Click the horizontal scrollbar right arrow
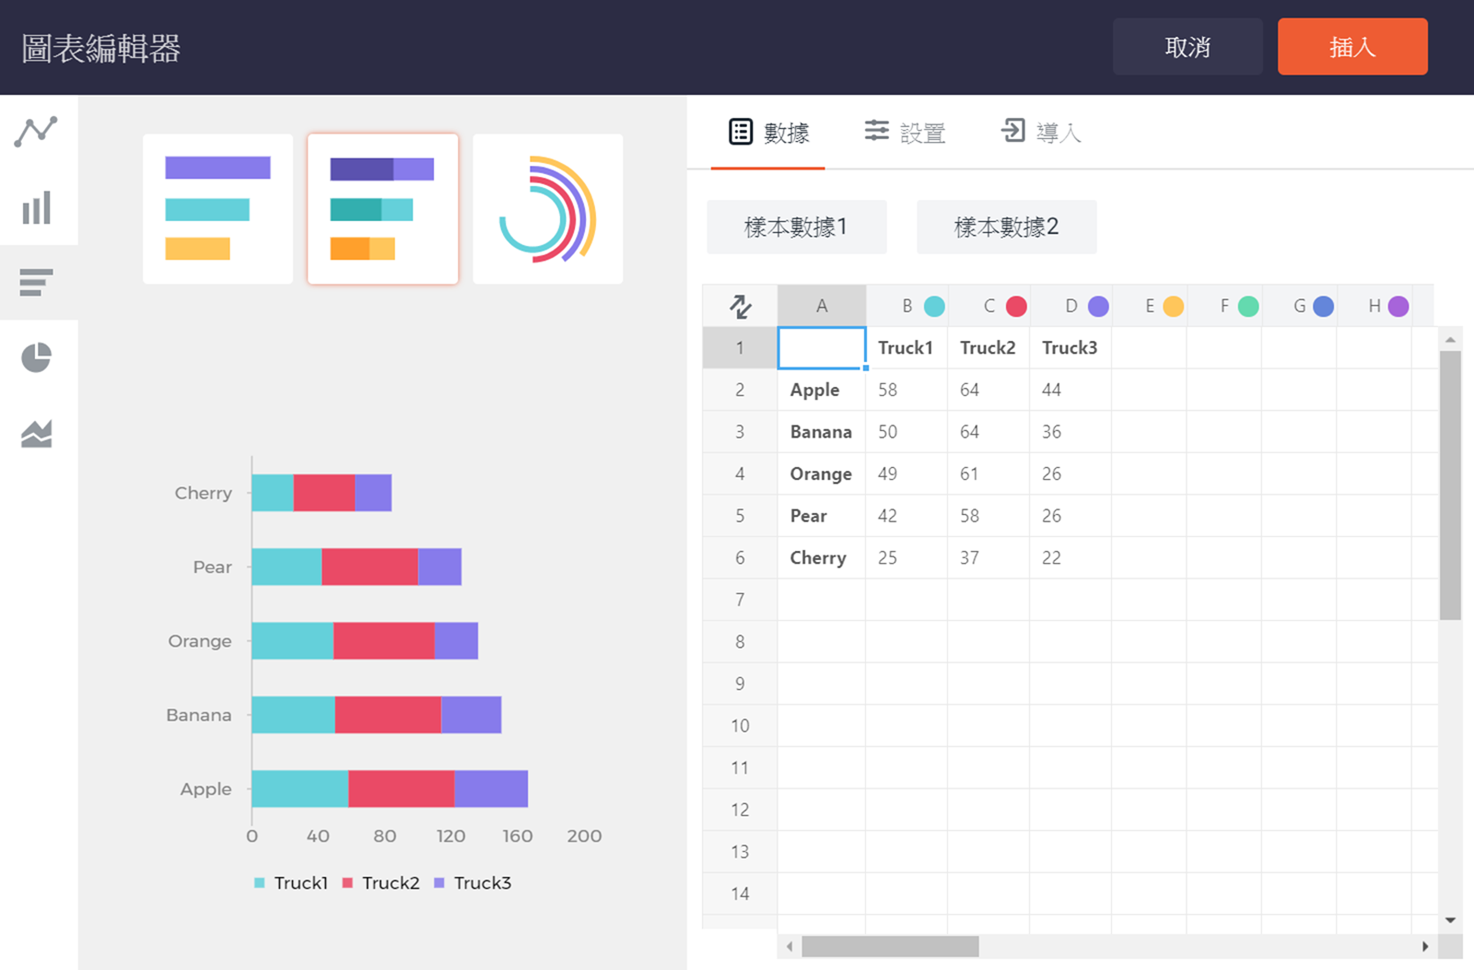Viewport: 1474px width, 970px height. coord(1425,946)
